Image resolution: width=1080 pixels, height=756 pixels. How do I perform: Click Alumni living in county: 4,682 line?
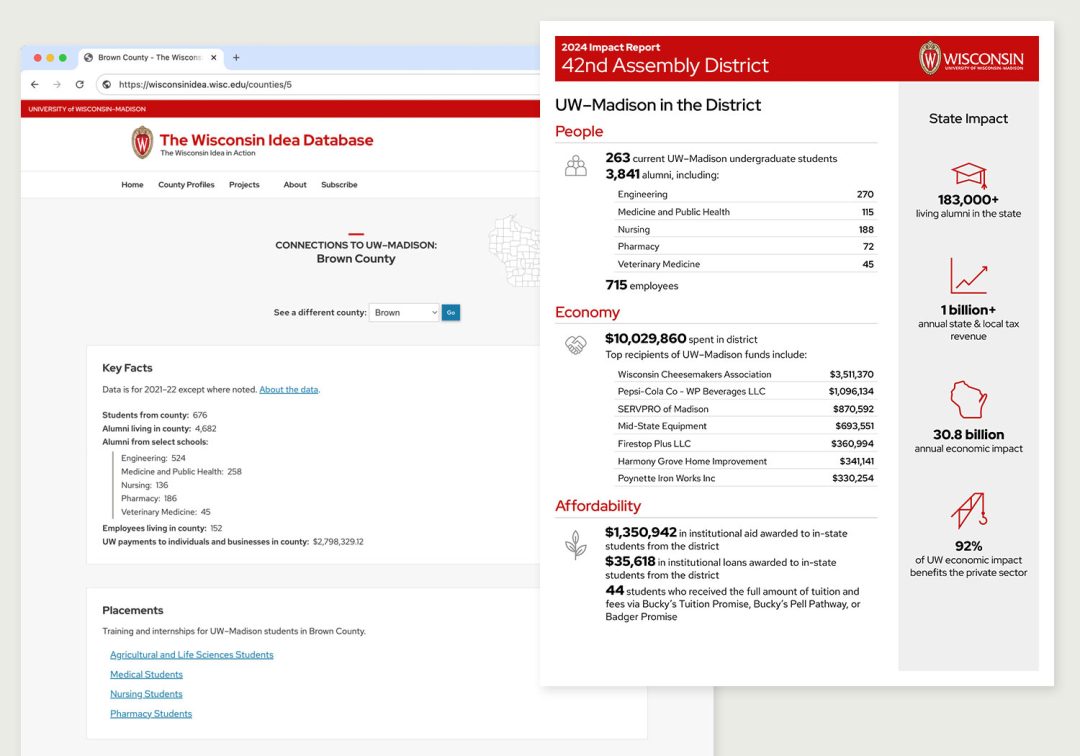(159, 428)
